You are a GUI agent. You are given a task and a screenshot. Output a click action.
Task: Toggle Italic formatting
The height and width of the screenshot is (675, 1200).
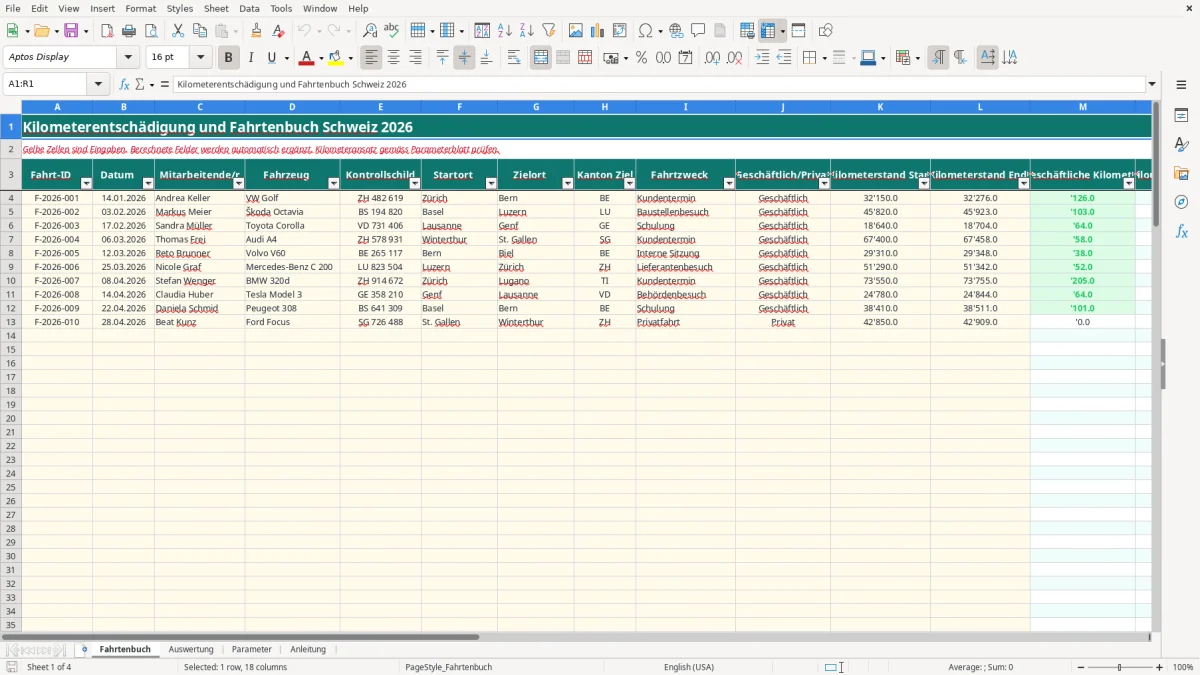pos(251,58)
